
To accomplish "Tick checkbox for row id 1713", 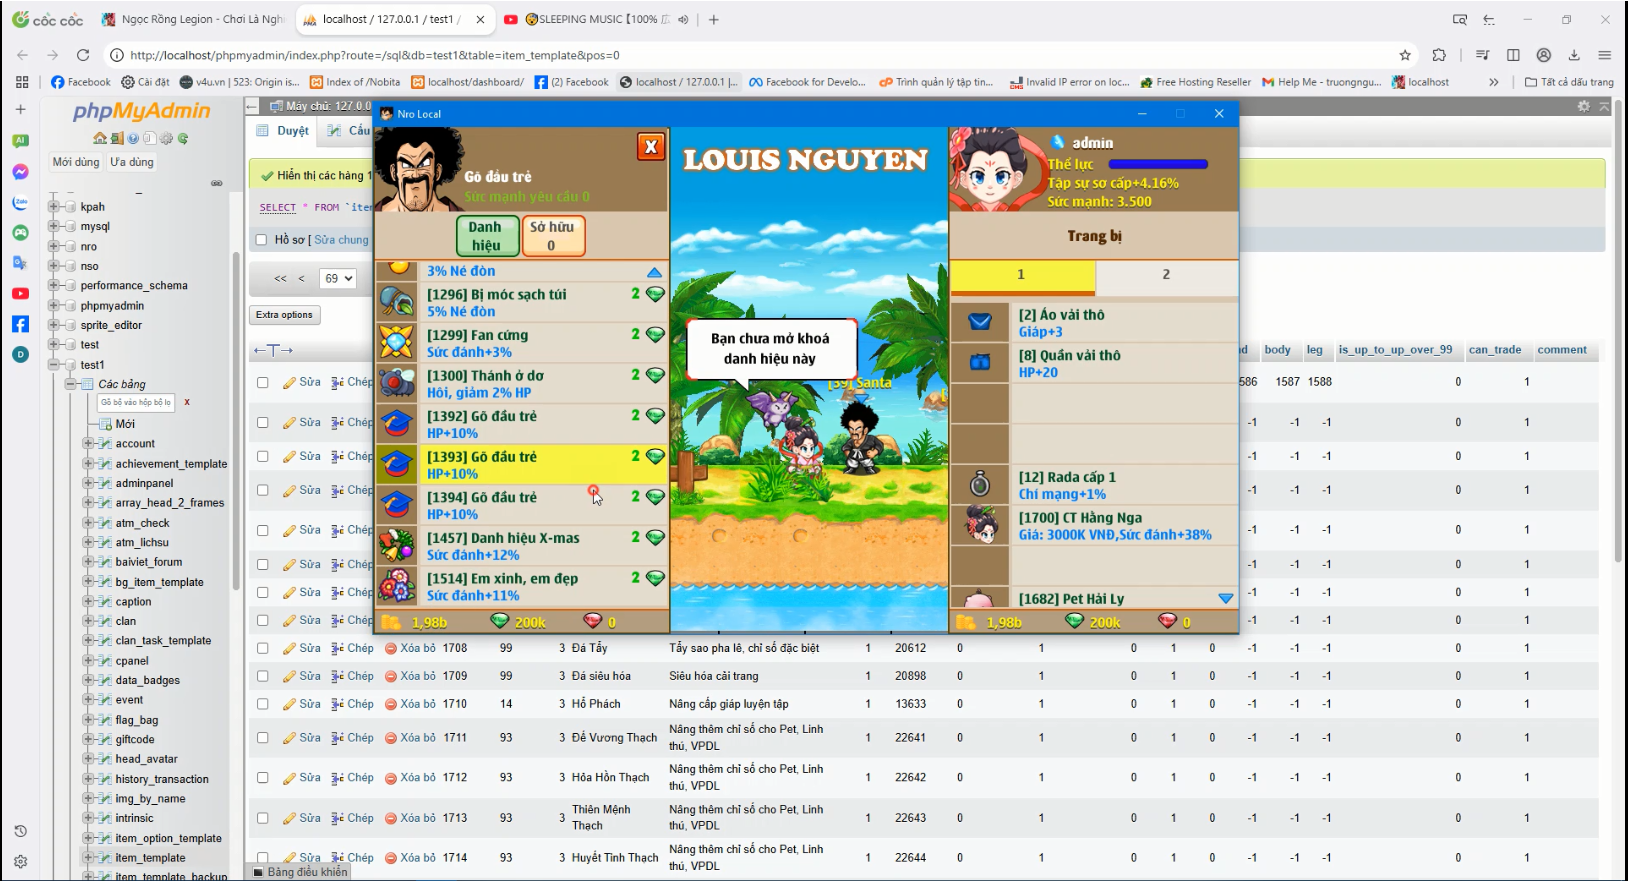I will point(263,818).
